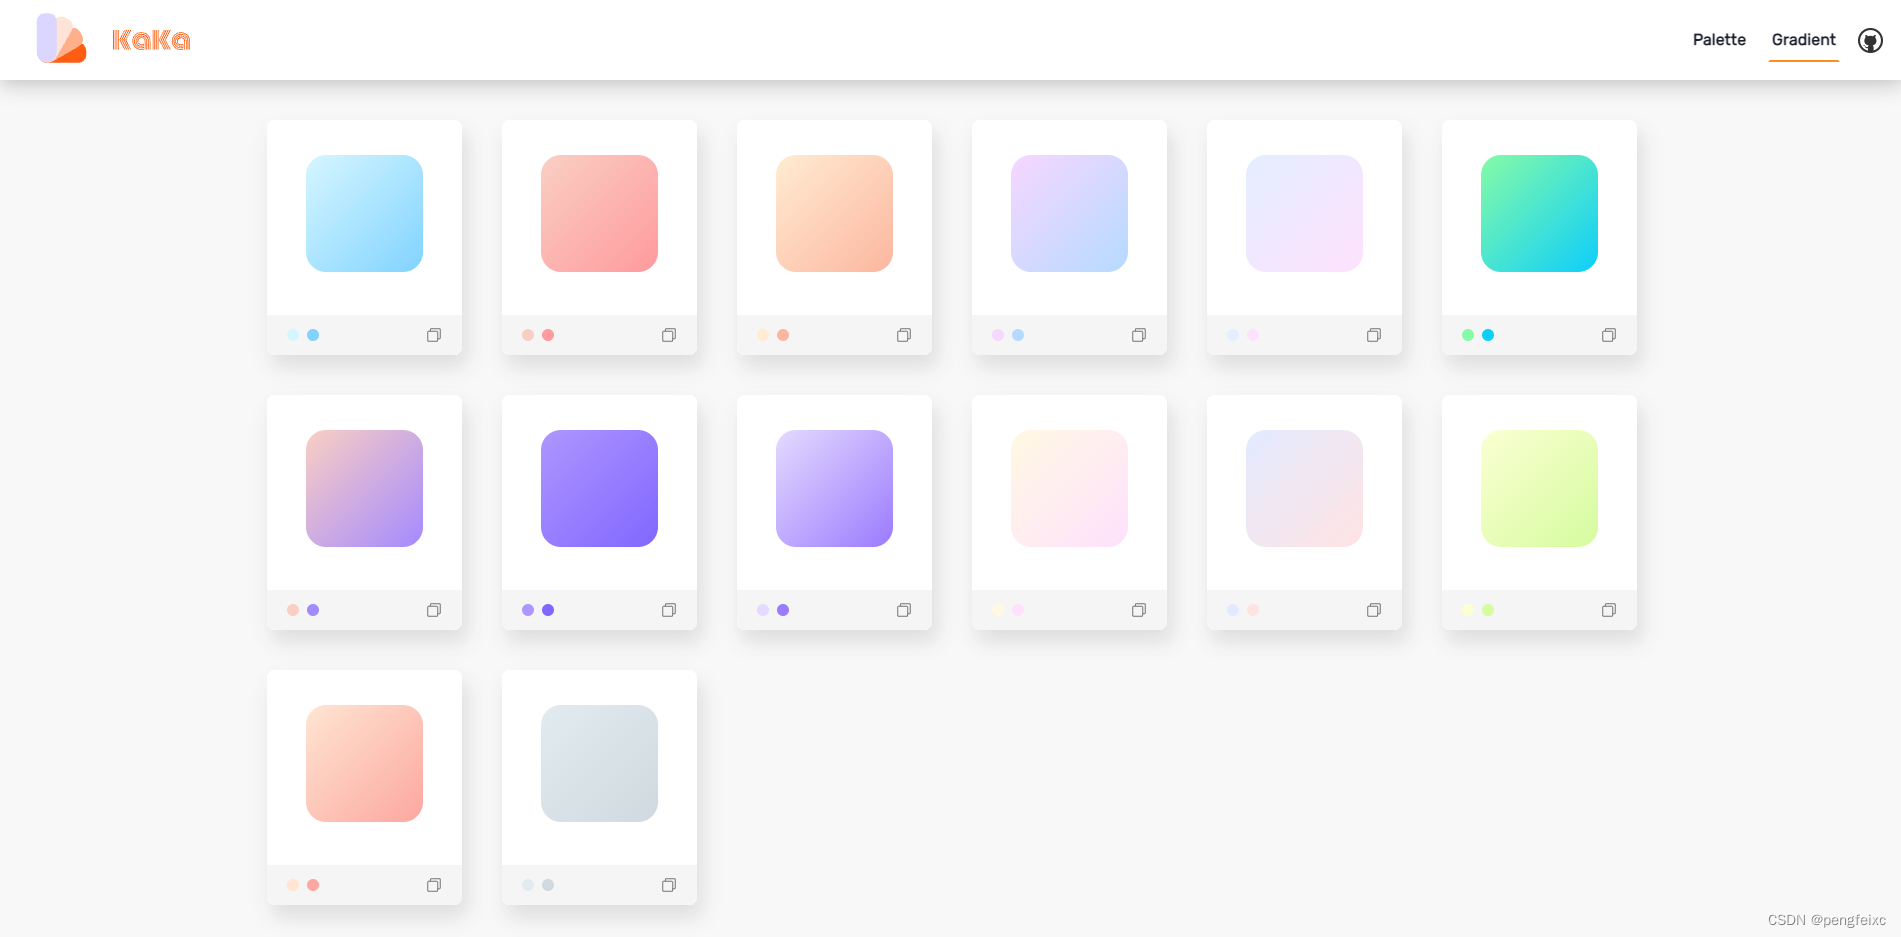Copy the green-to-cyan gradient card

pos(1609,335)
